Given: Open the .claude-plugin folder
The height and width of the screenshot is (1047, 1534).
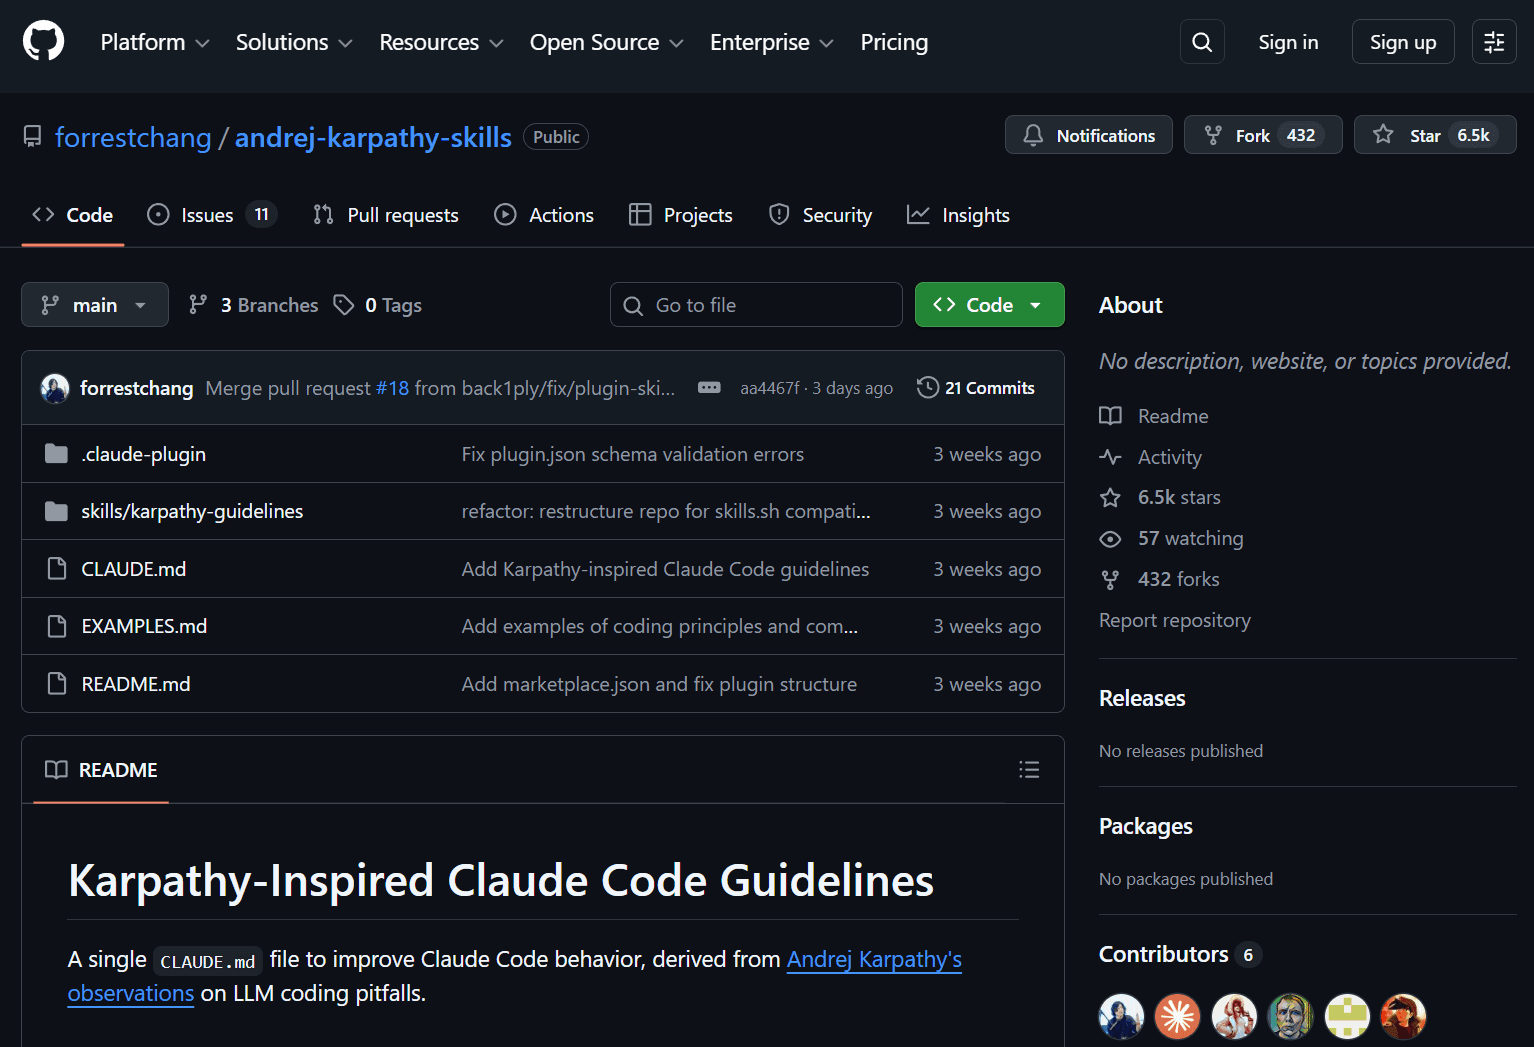Looking at the screenshot, I should (143, 454).
